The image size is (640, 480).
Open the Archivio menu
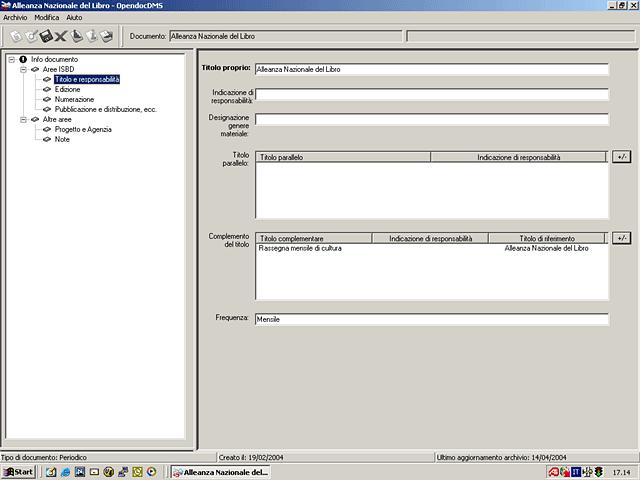[x=15, y=18]
